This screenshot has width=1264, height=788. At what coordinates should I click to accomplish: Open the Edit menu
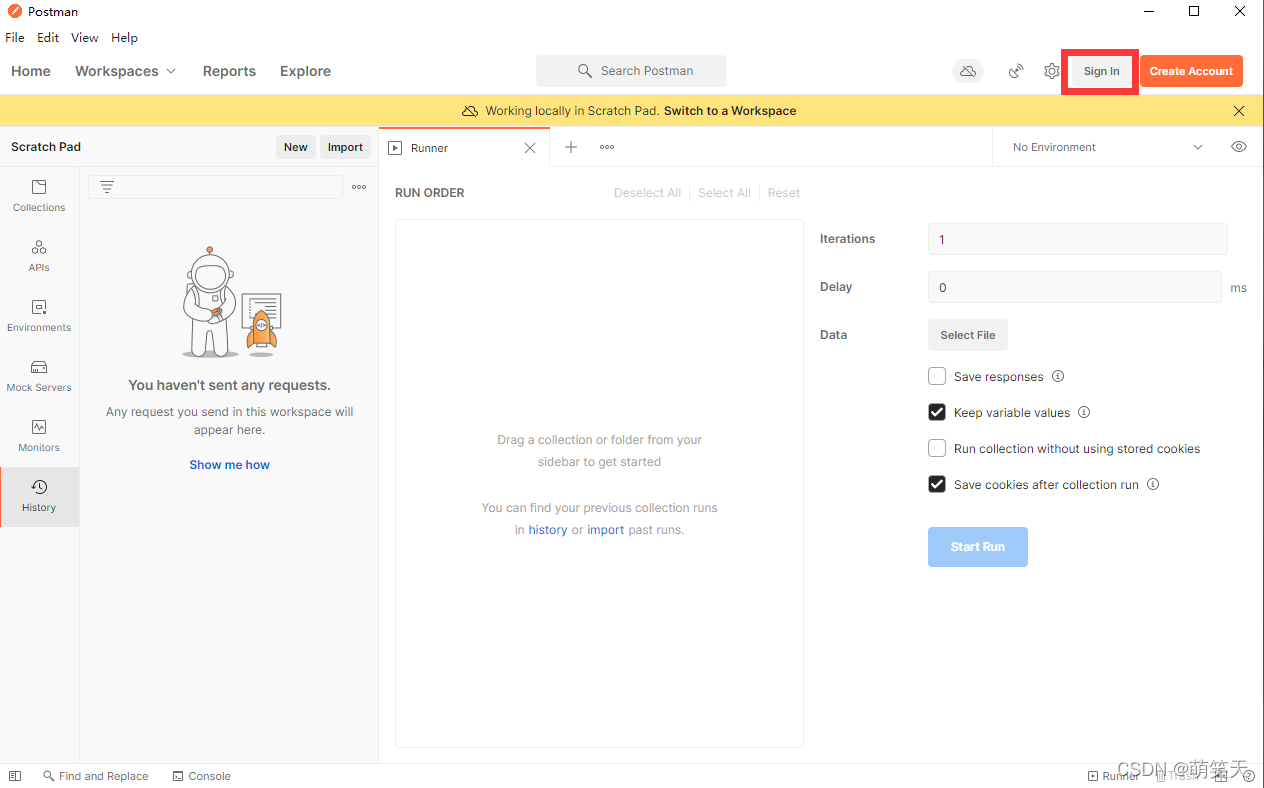(x=48, y=38)
